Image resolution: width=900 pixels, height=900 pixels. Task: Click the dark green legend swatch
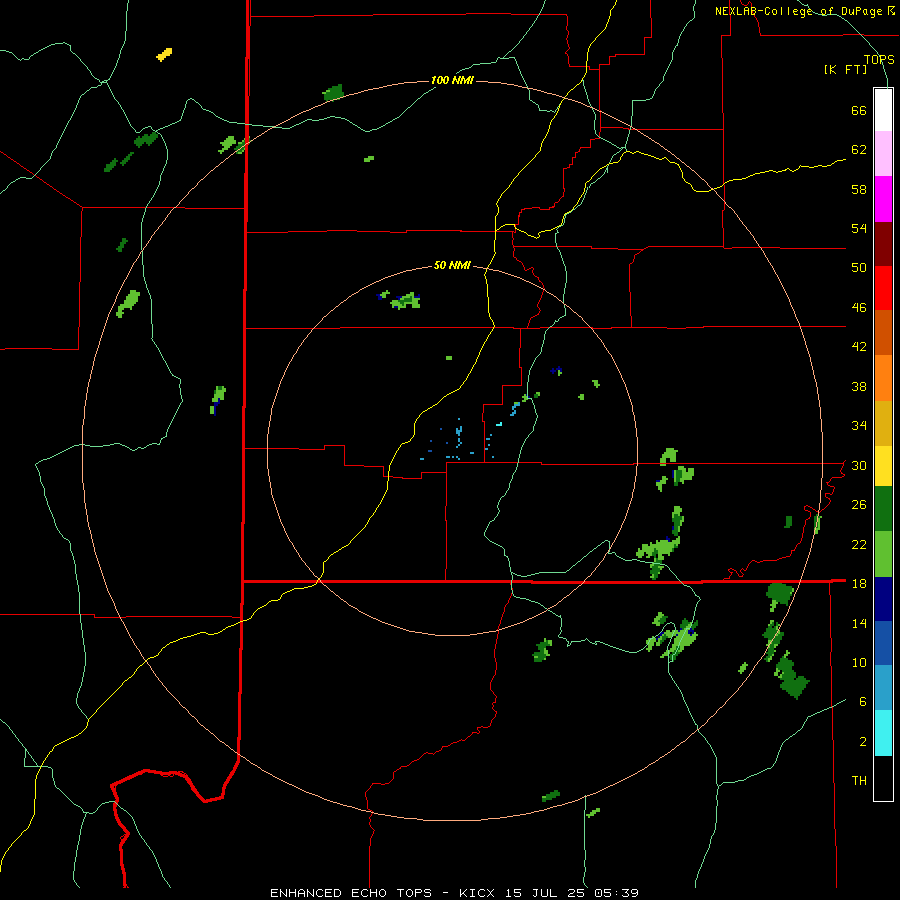[883, 509]
